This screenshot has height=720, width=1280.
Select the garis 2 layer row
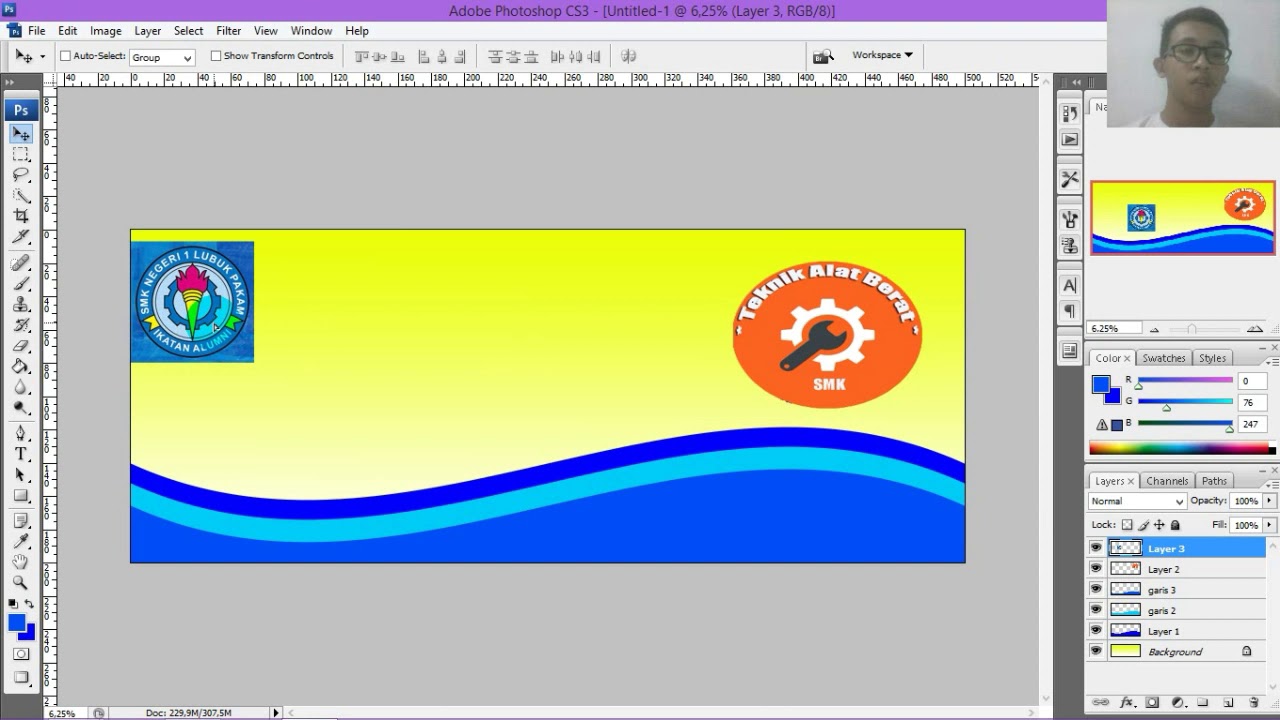1176,610
